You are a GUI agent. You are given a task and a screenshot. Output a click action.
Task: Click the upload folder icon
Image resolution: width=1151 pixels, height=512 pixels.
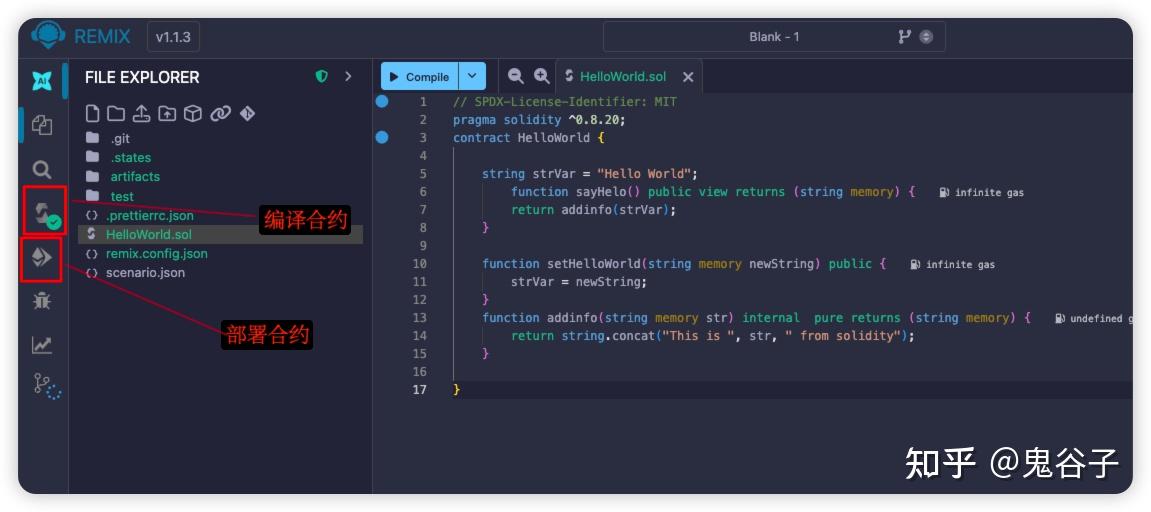pyautogui.click(x=167, y=113)
